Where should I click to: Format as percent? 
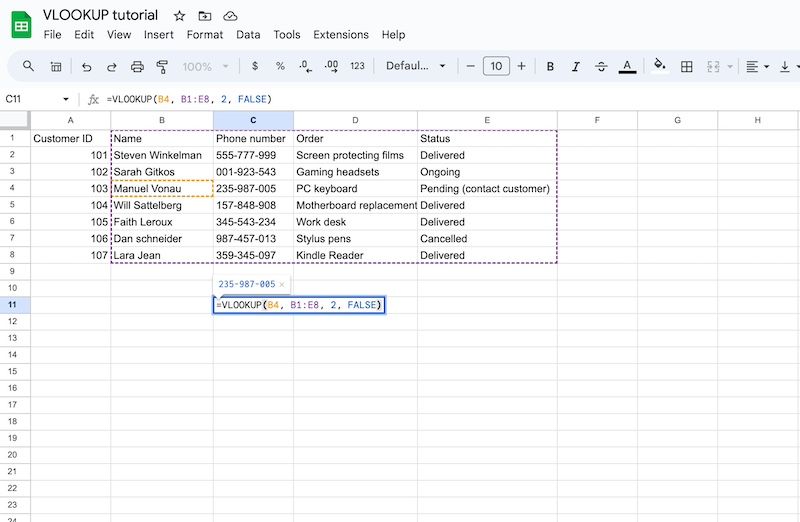pos(280,66)
